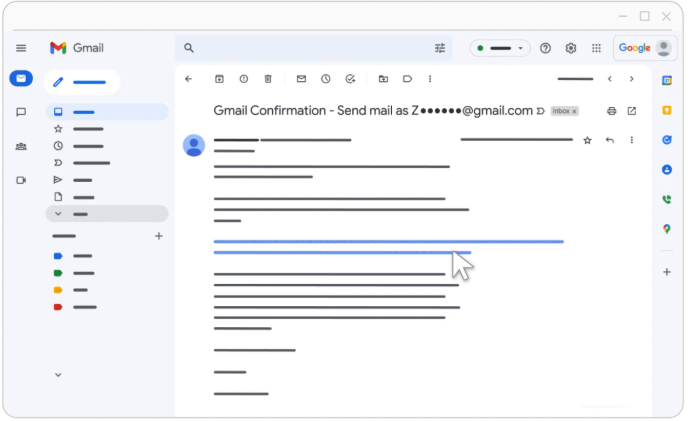Open the active status dropdown

tap(500, 48)
